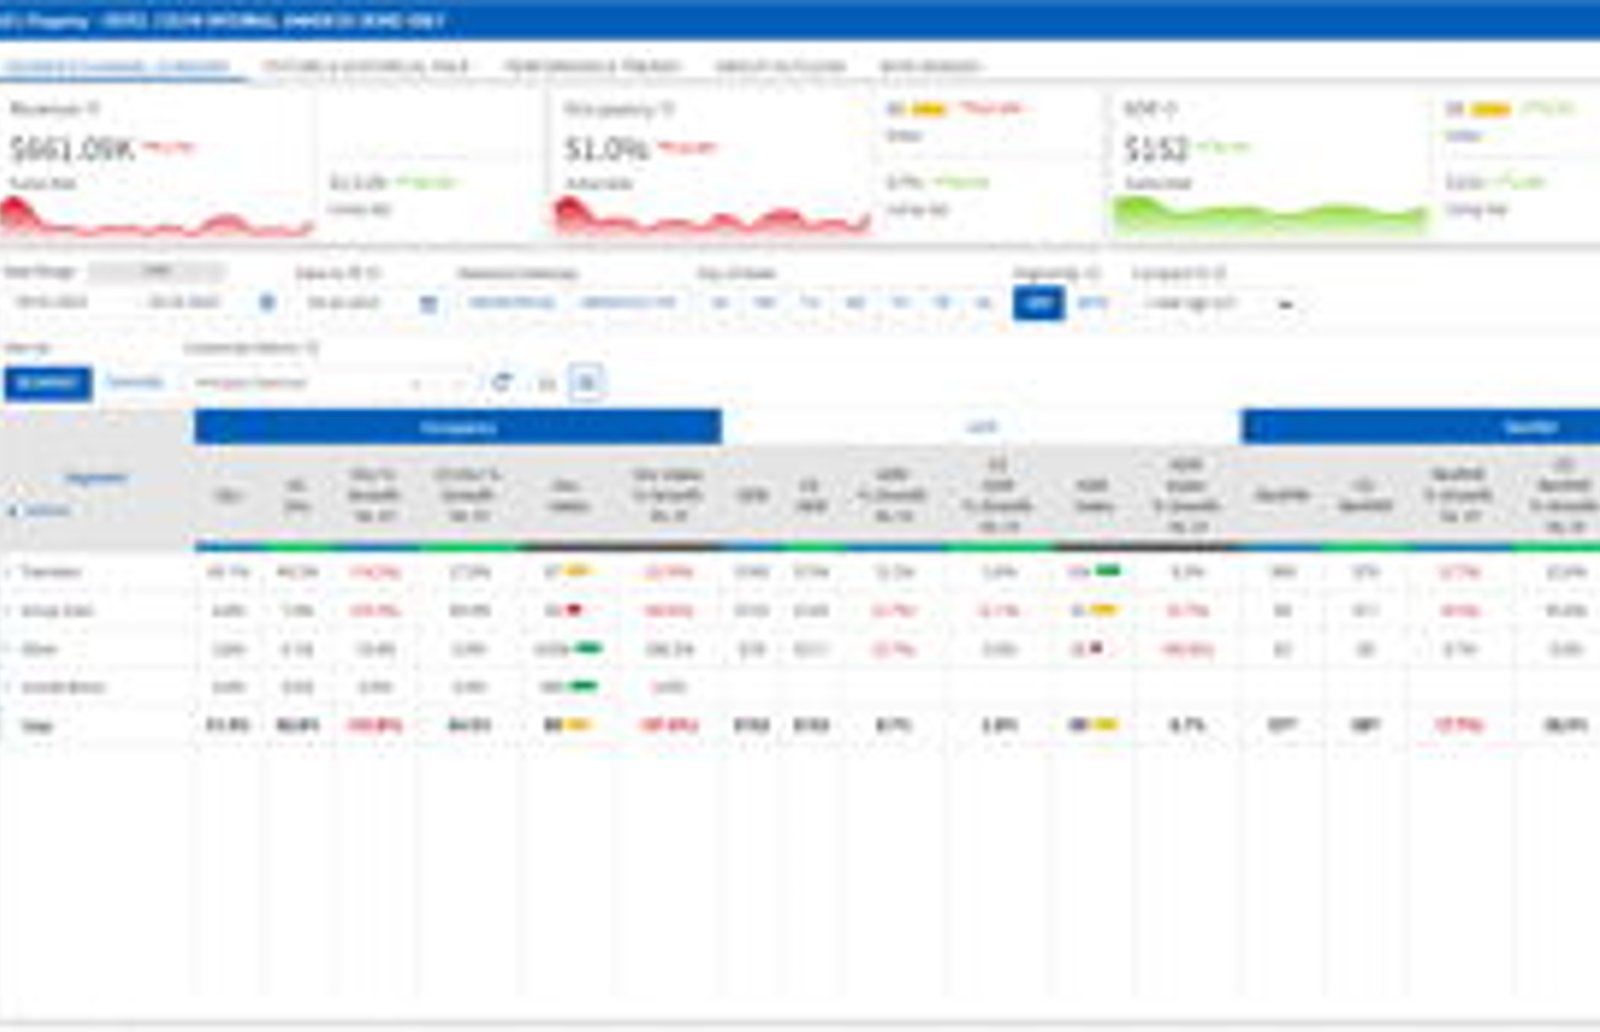Click the info icon beside the Occupancy title
The height and width of the screenshot is (1032, 1600).
667,108
